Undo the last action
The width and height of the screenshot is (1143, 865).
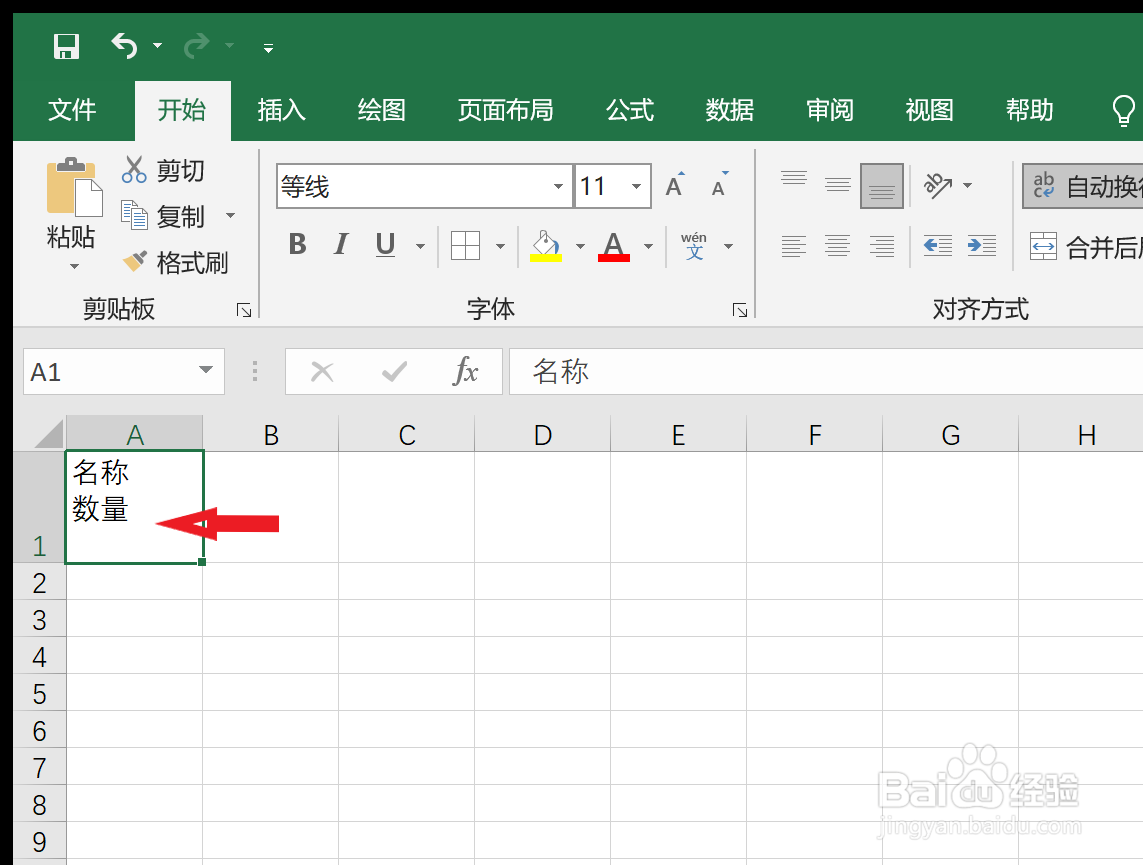[x=125, y=46]
